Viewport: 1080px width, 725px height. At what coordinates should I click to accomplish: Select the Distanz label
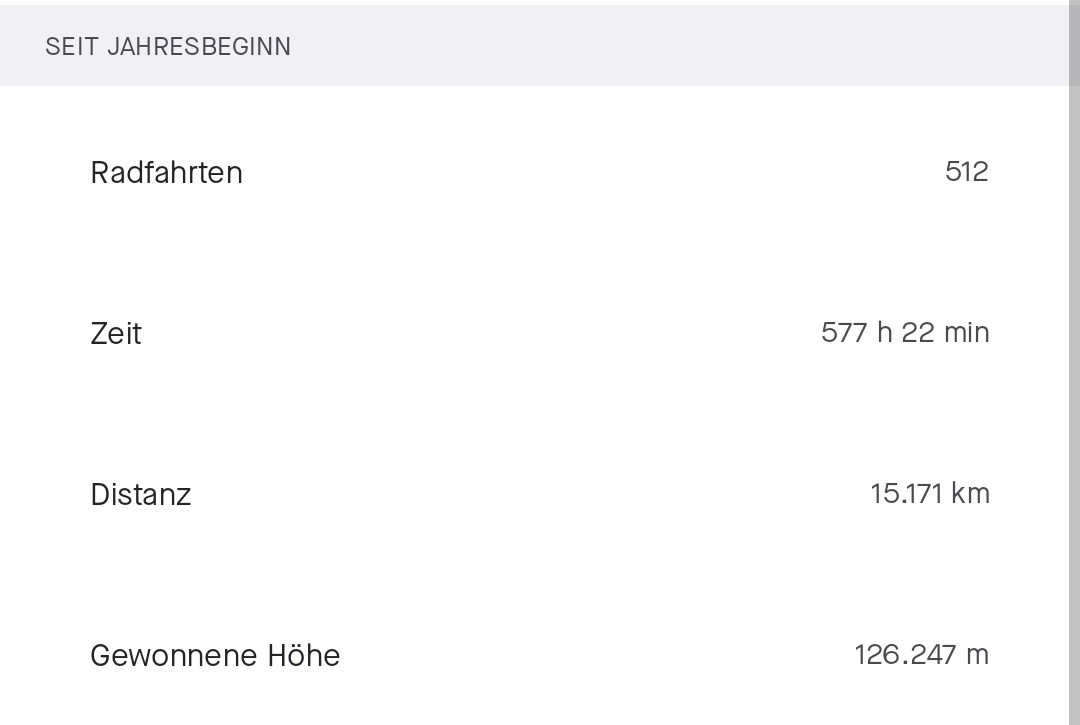point(141,494)
